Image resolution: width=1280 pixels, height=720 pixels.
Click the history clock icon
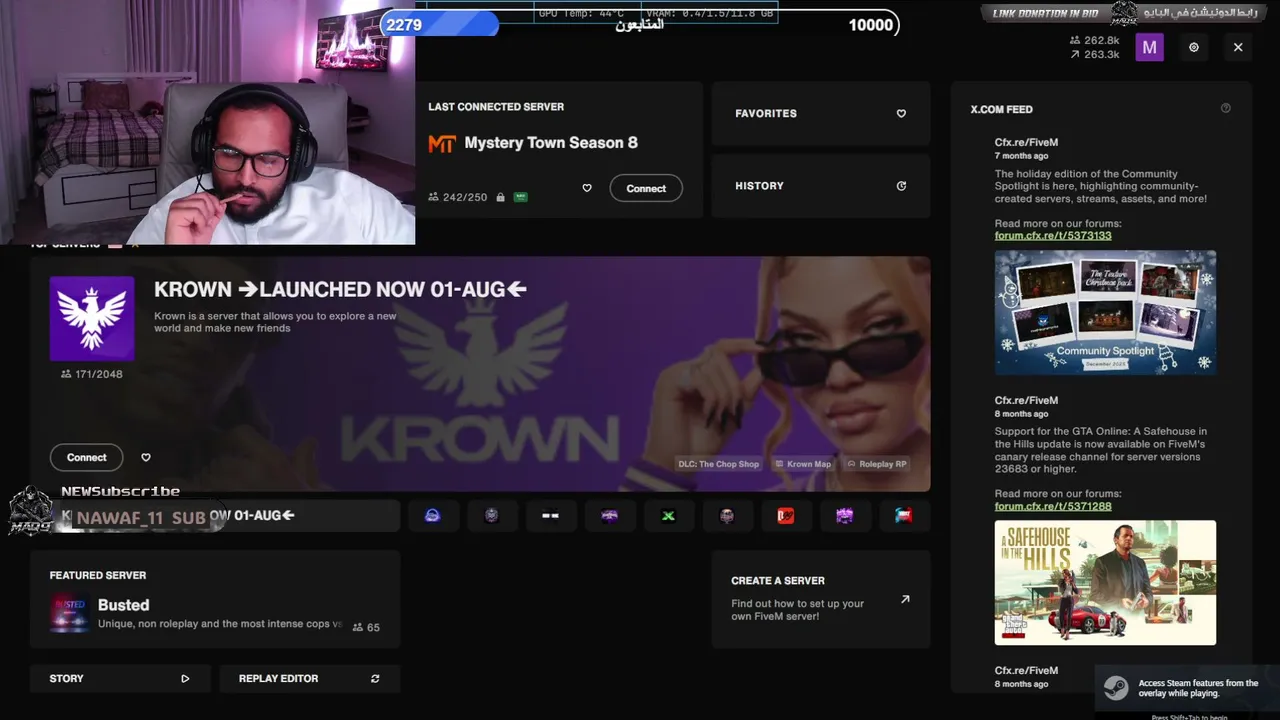901,186
